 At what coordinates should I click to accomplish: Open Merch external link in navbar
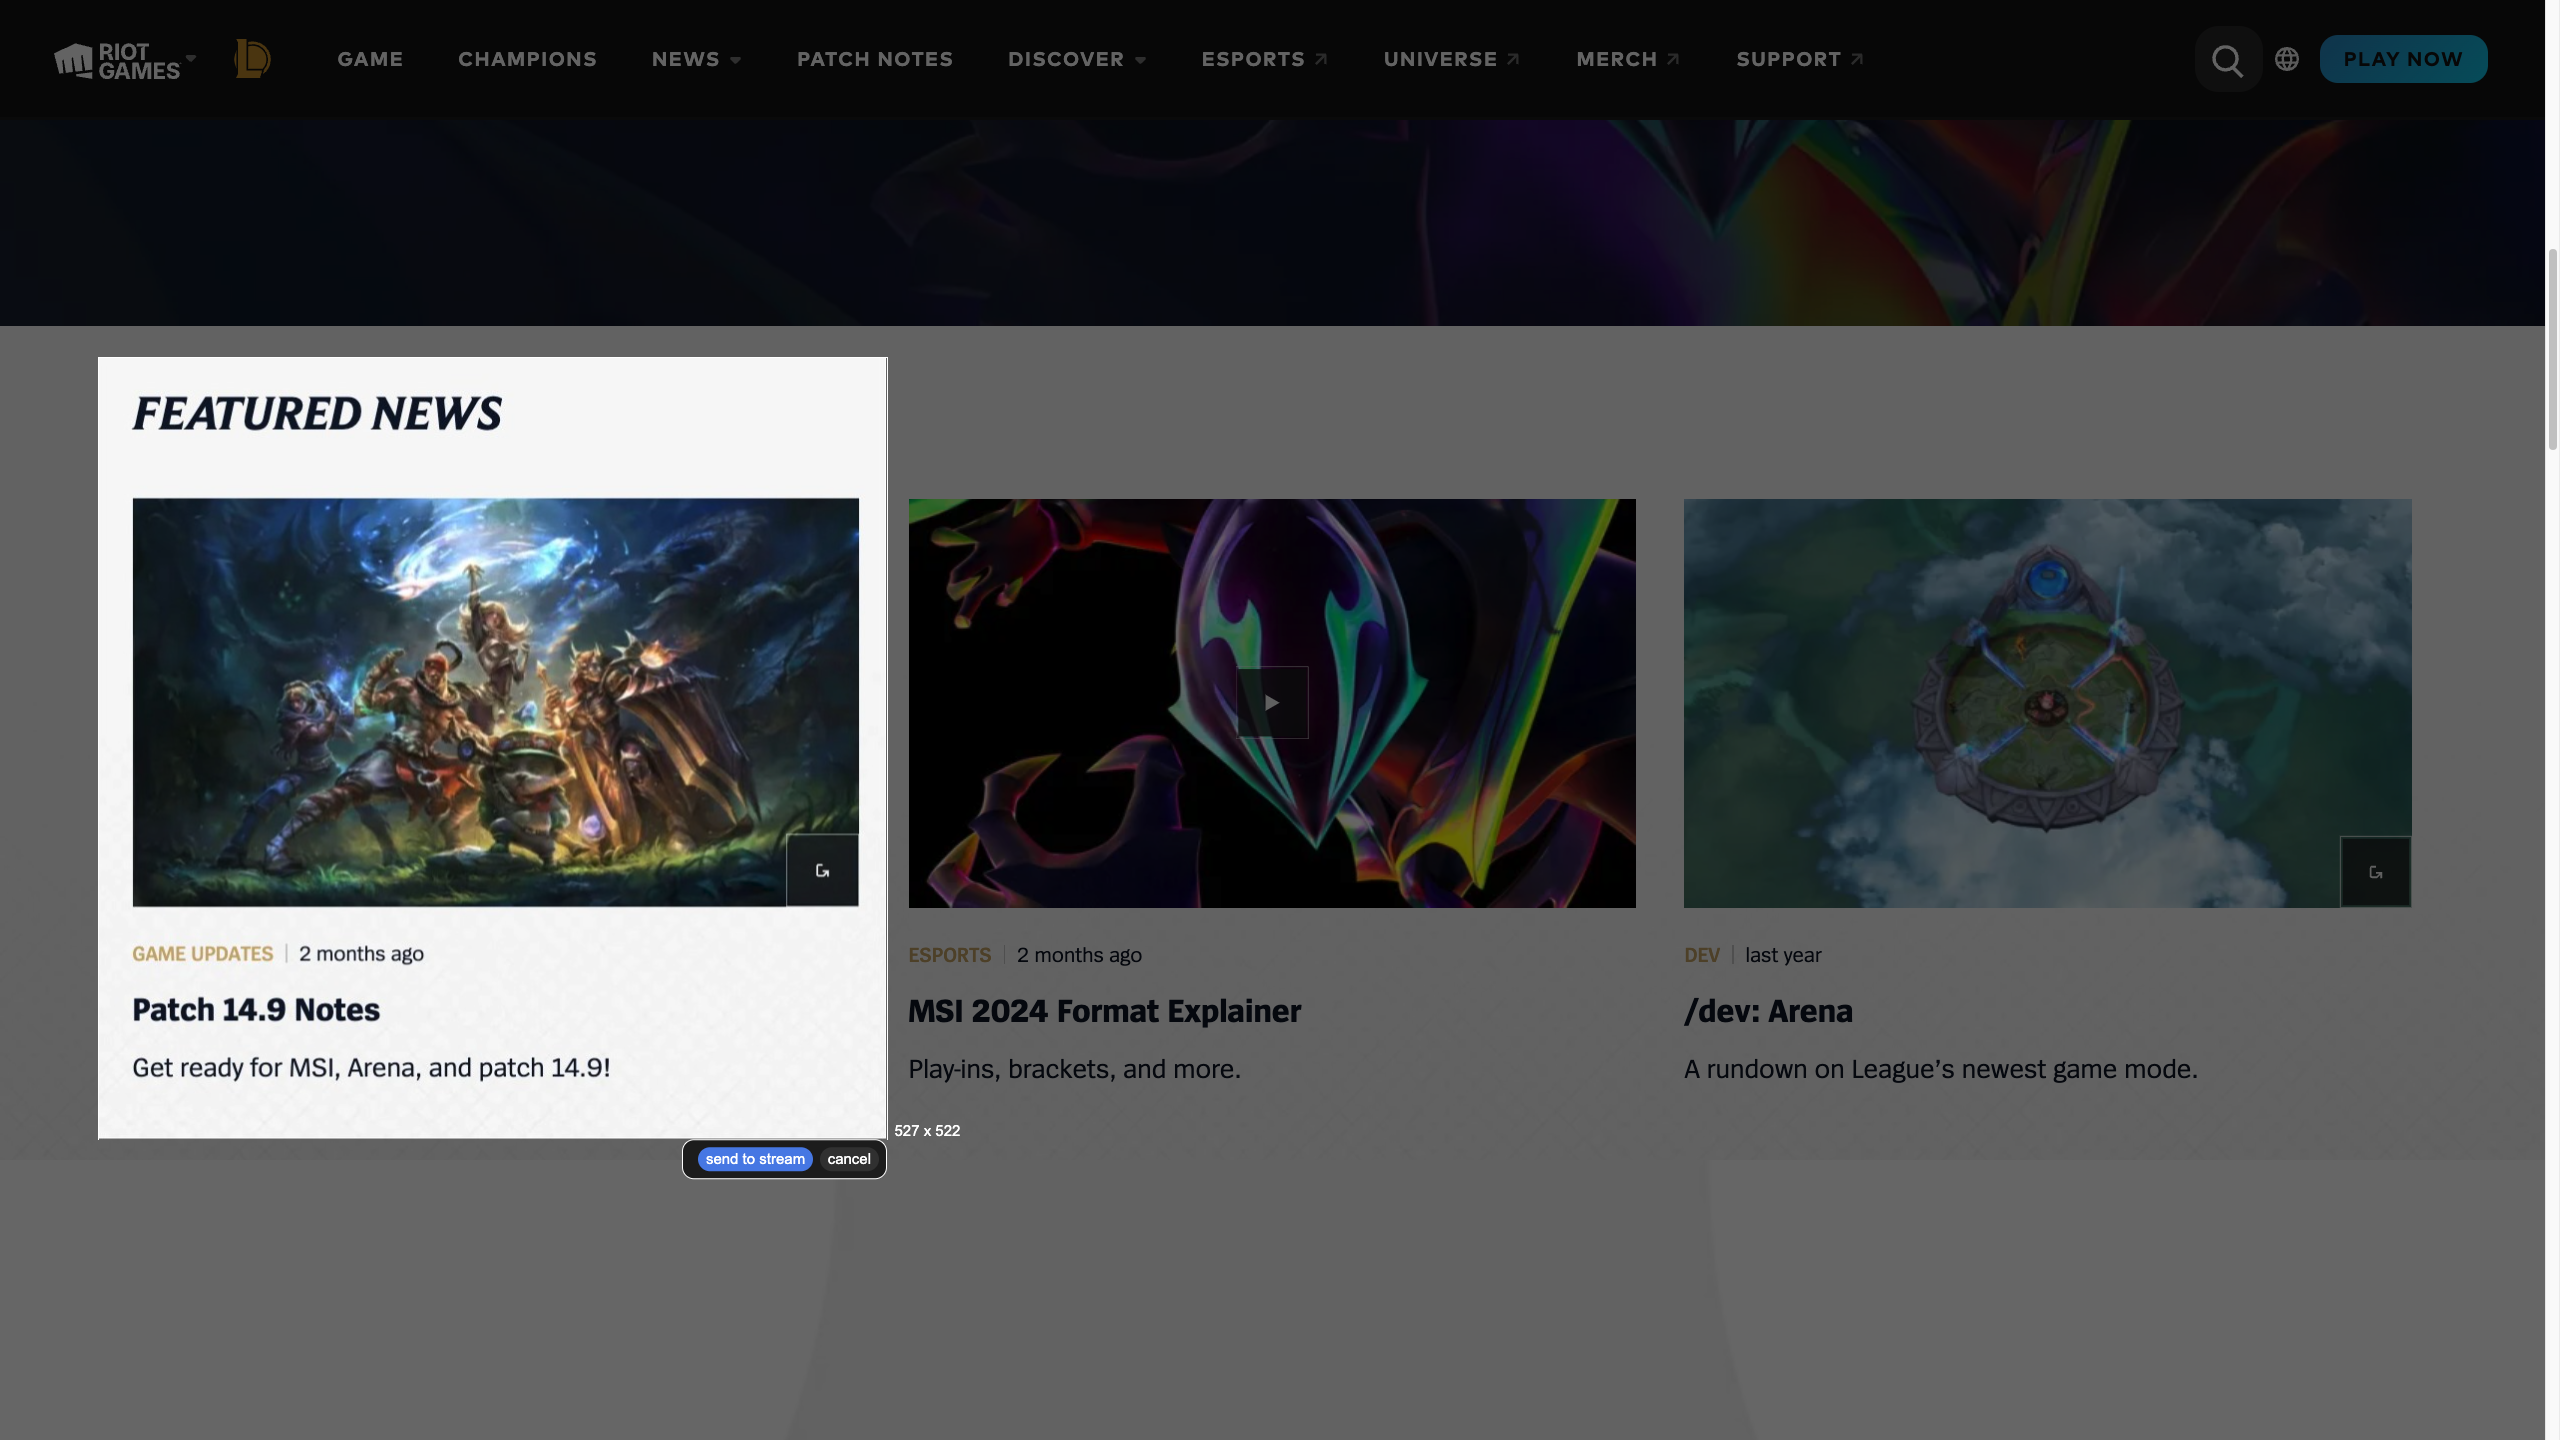pyautogui.click(x=1627, y=59)
